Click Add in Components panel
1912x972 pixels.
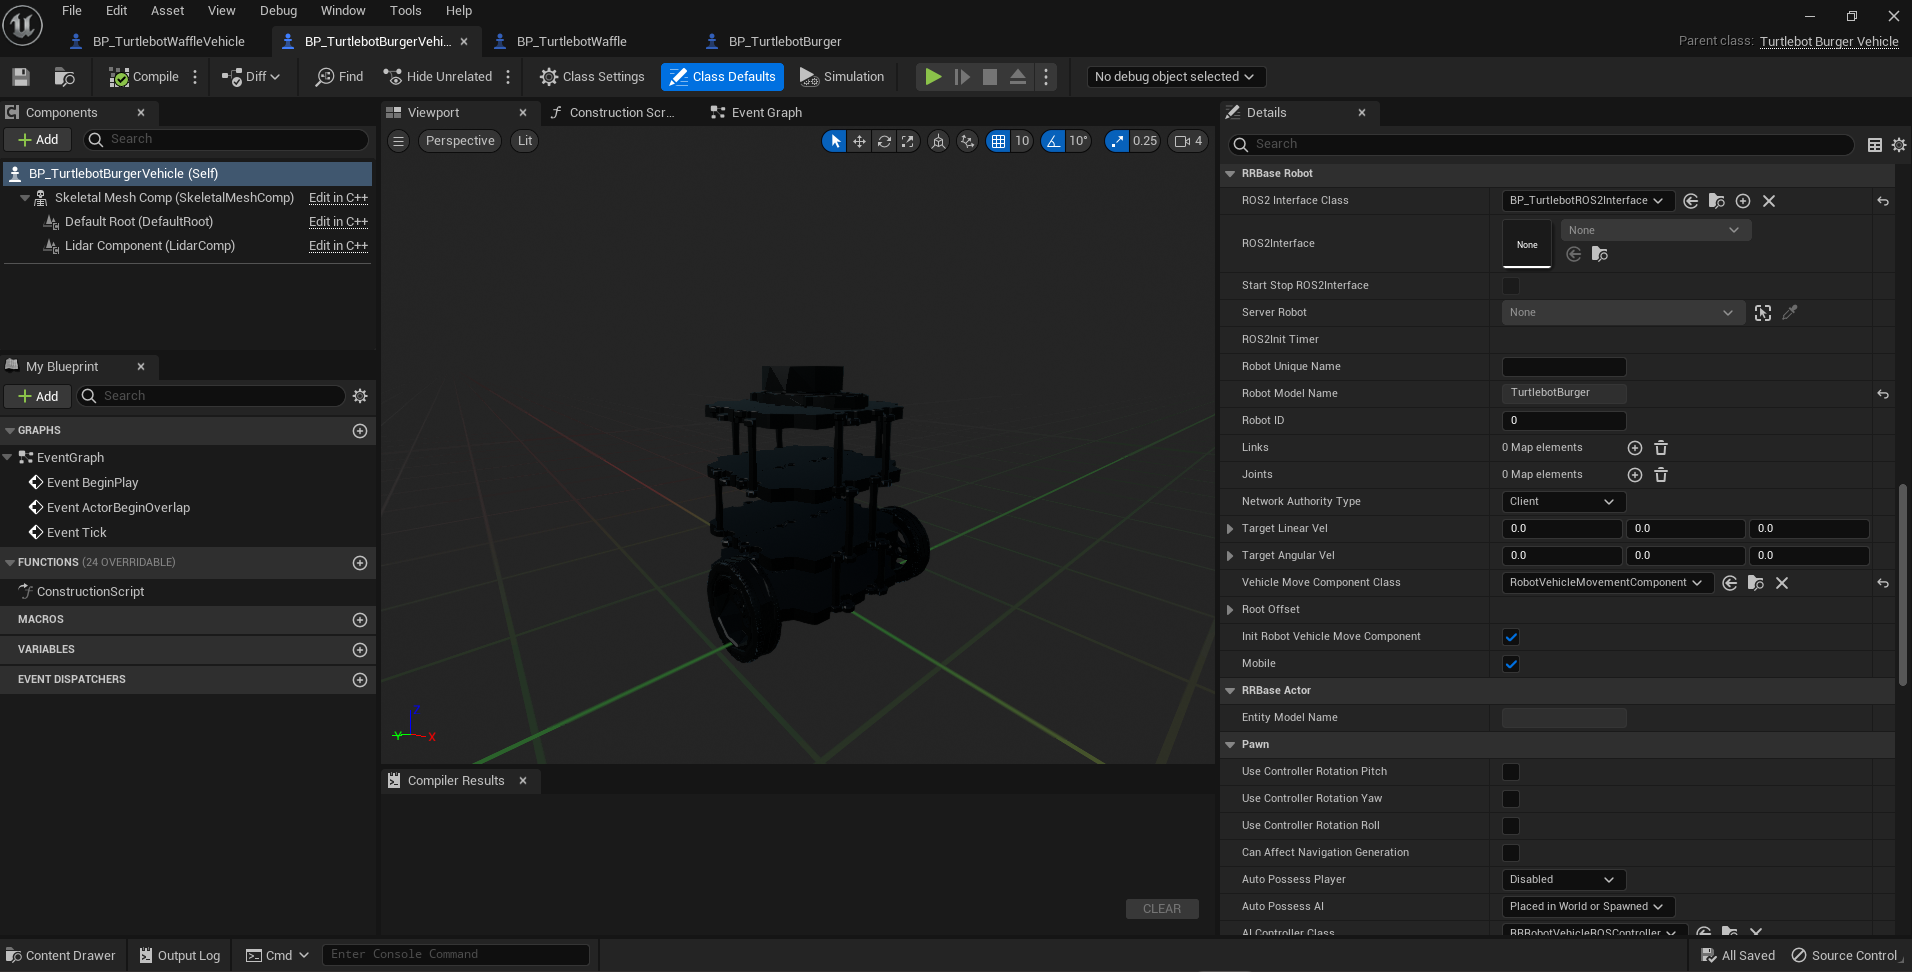tap(38, 140)
